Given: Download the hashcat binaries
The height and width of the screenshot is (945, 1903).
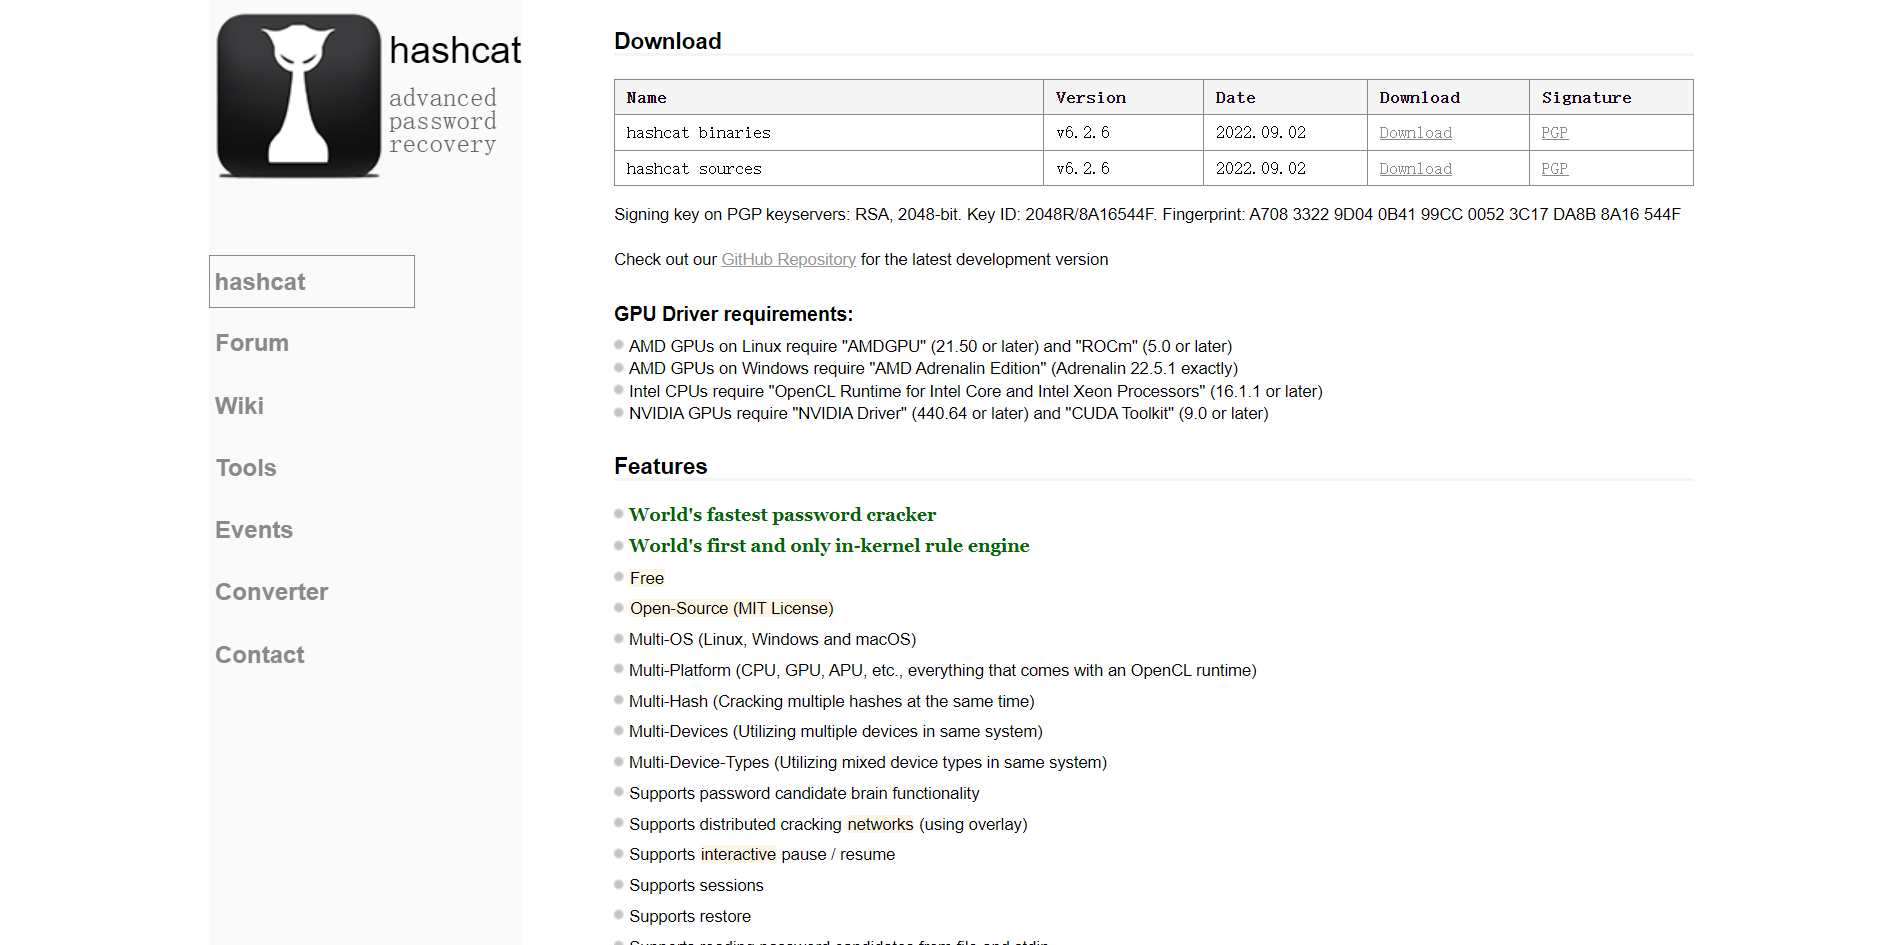Looking at the screenshot, I should [x=1415, y=133].
